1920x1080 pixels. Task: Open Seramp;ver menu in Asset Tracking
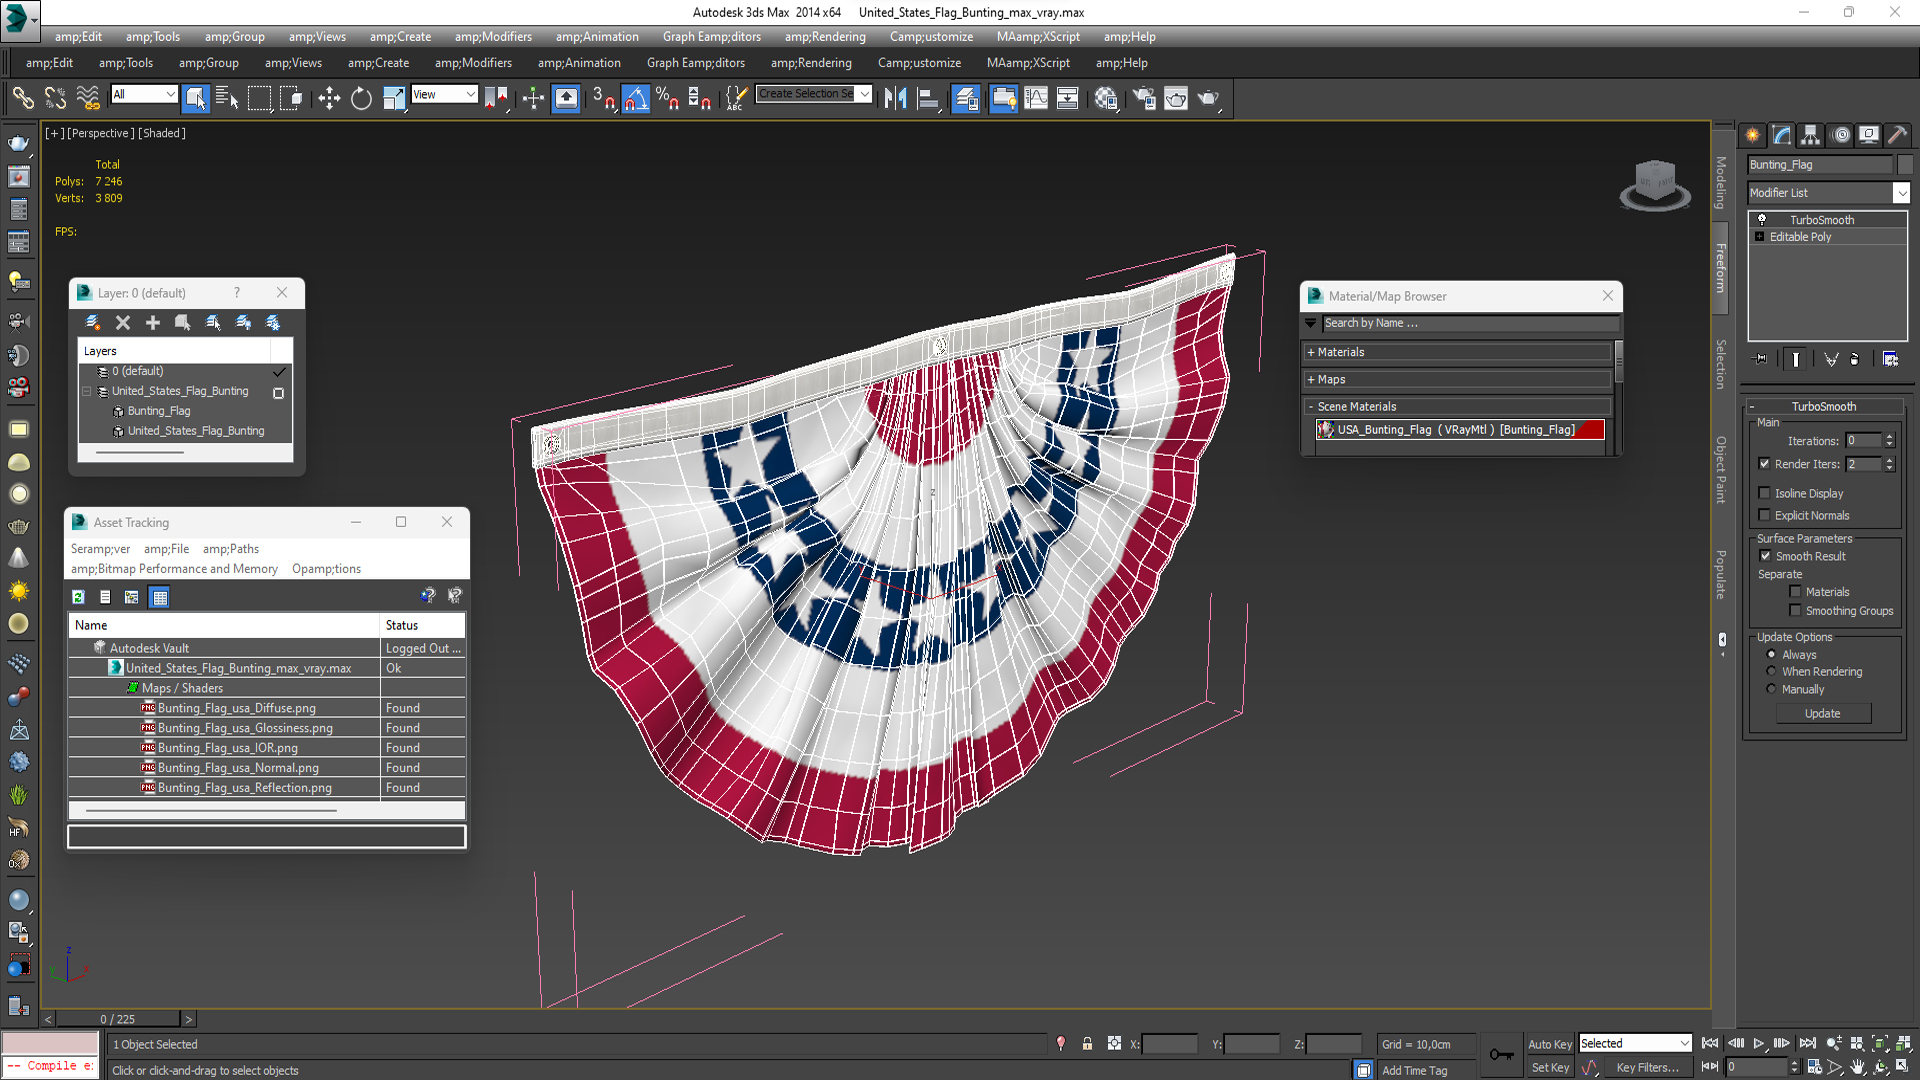pyautogui.click(x=100, y=549)
